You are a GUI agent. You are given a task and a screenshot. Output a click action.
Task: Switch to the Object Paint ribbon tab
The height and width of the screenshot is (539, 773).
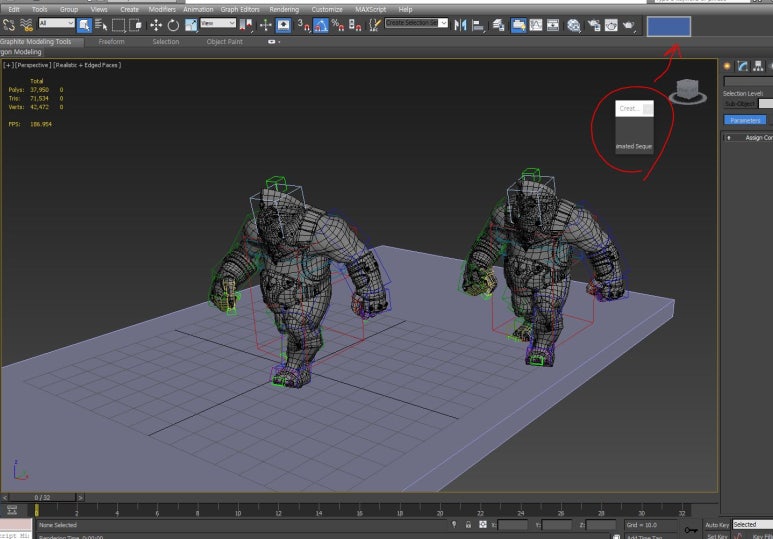[x=224, y=42]
